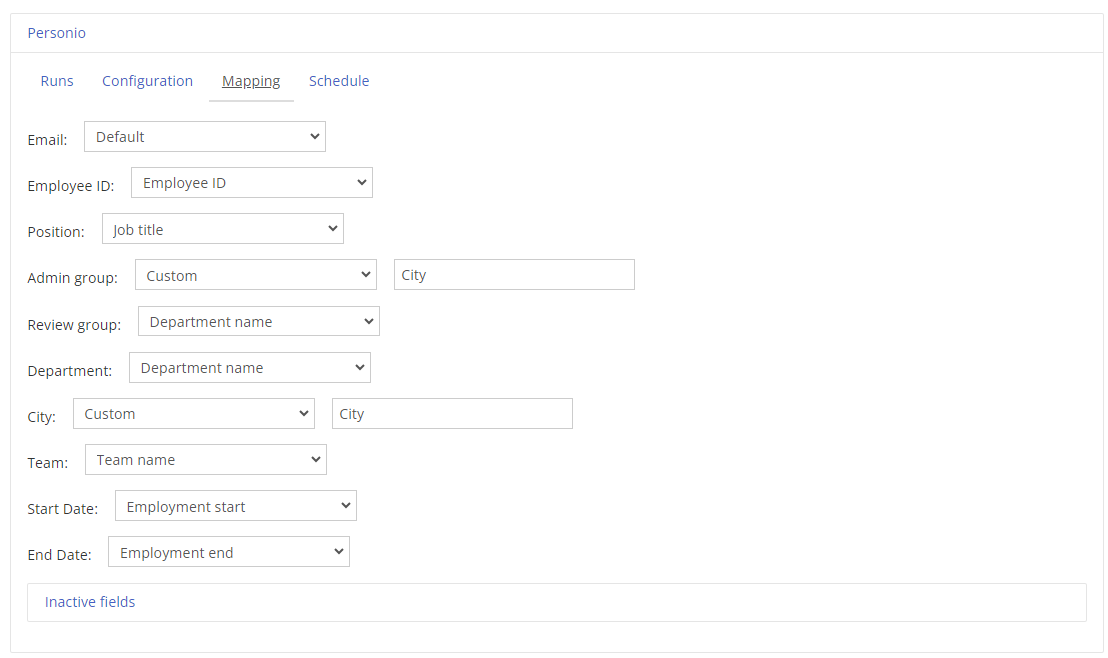Click the Email field label
Image resolution: width=1108 pixels, height=658 pixels.
tap(47, 140)
